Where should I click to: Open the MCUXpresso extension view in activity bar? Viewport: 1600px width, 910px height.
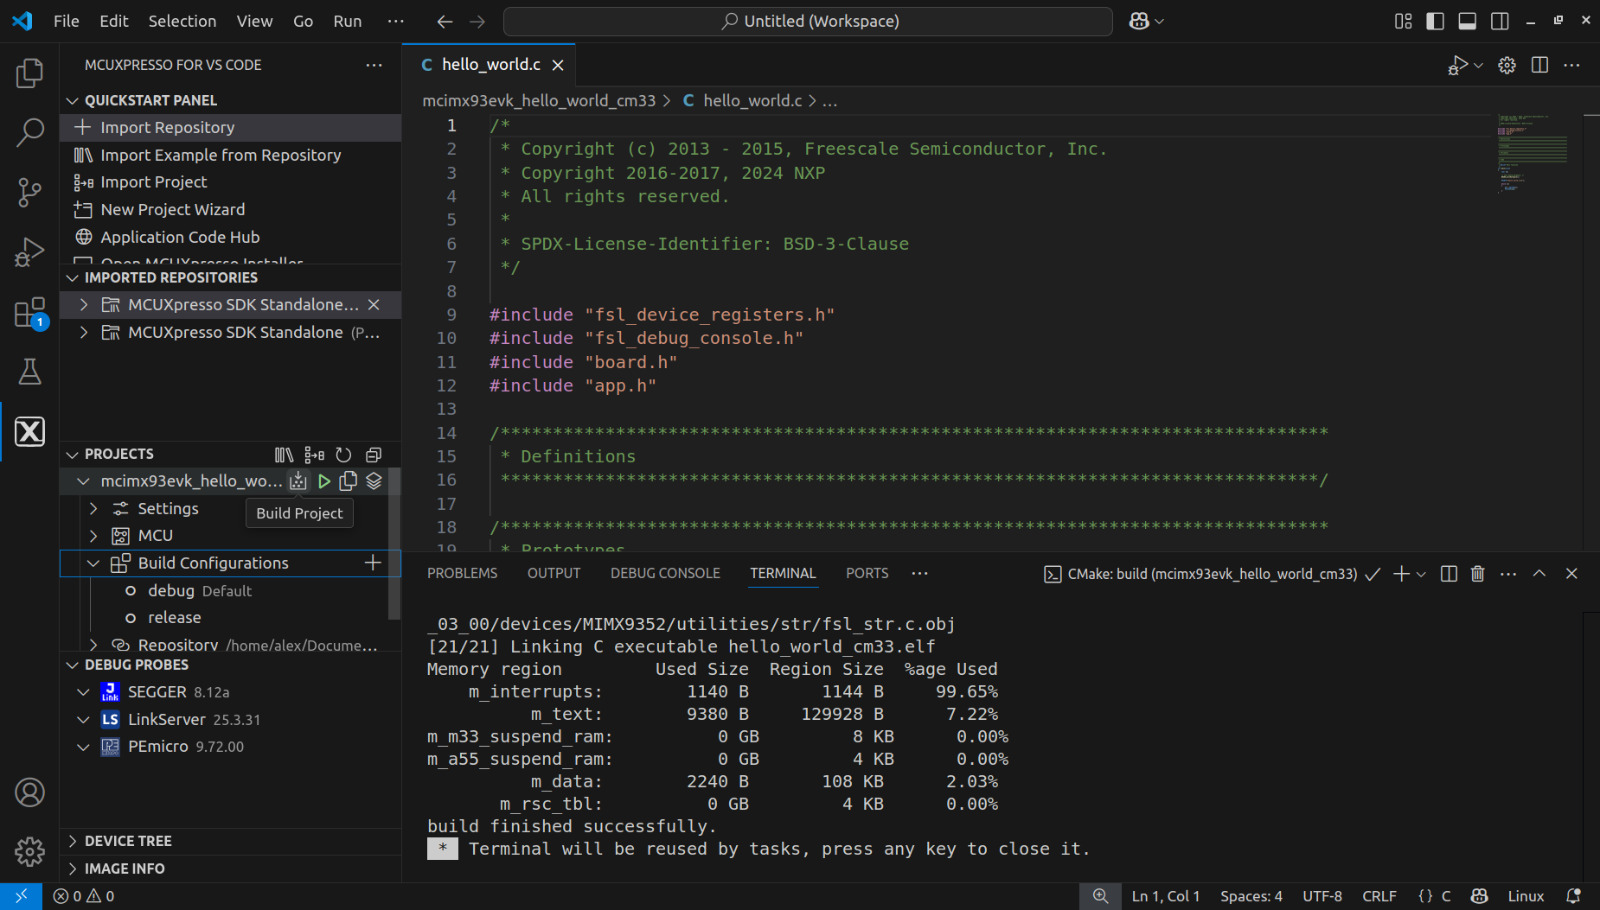29,431
